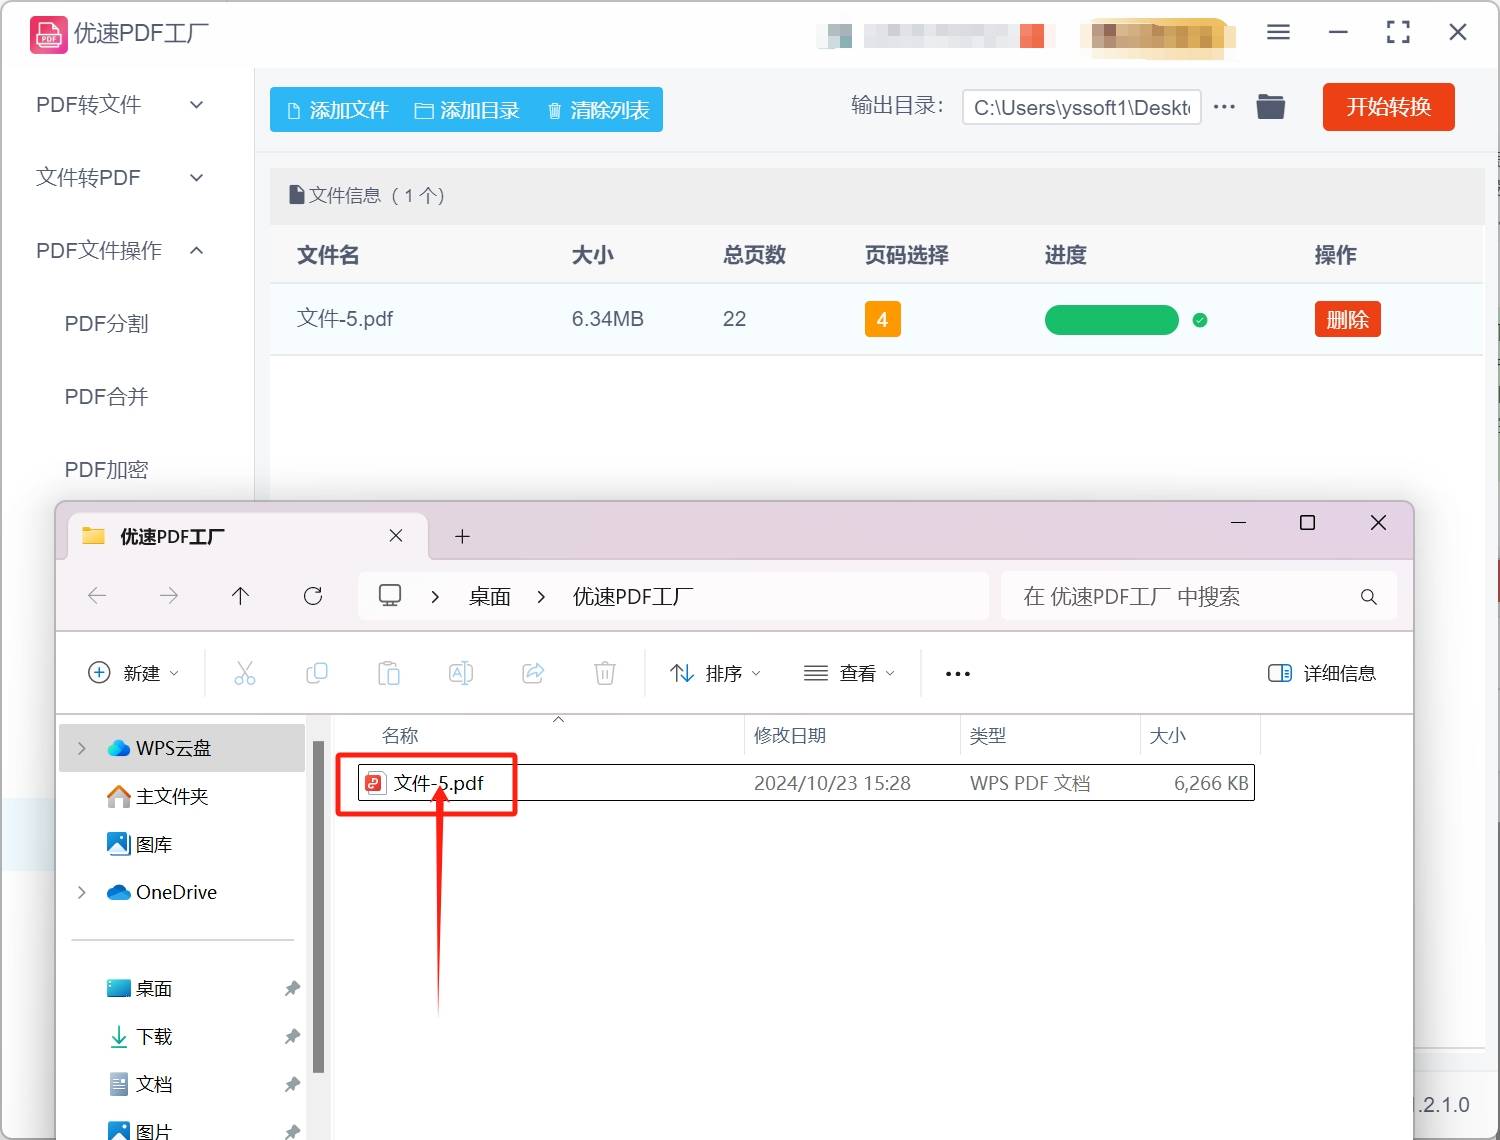Screen dimensions: 1500x1140
Task: Click the 添加文件 button
Action: [337, 110]
